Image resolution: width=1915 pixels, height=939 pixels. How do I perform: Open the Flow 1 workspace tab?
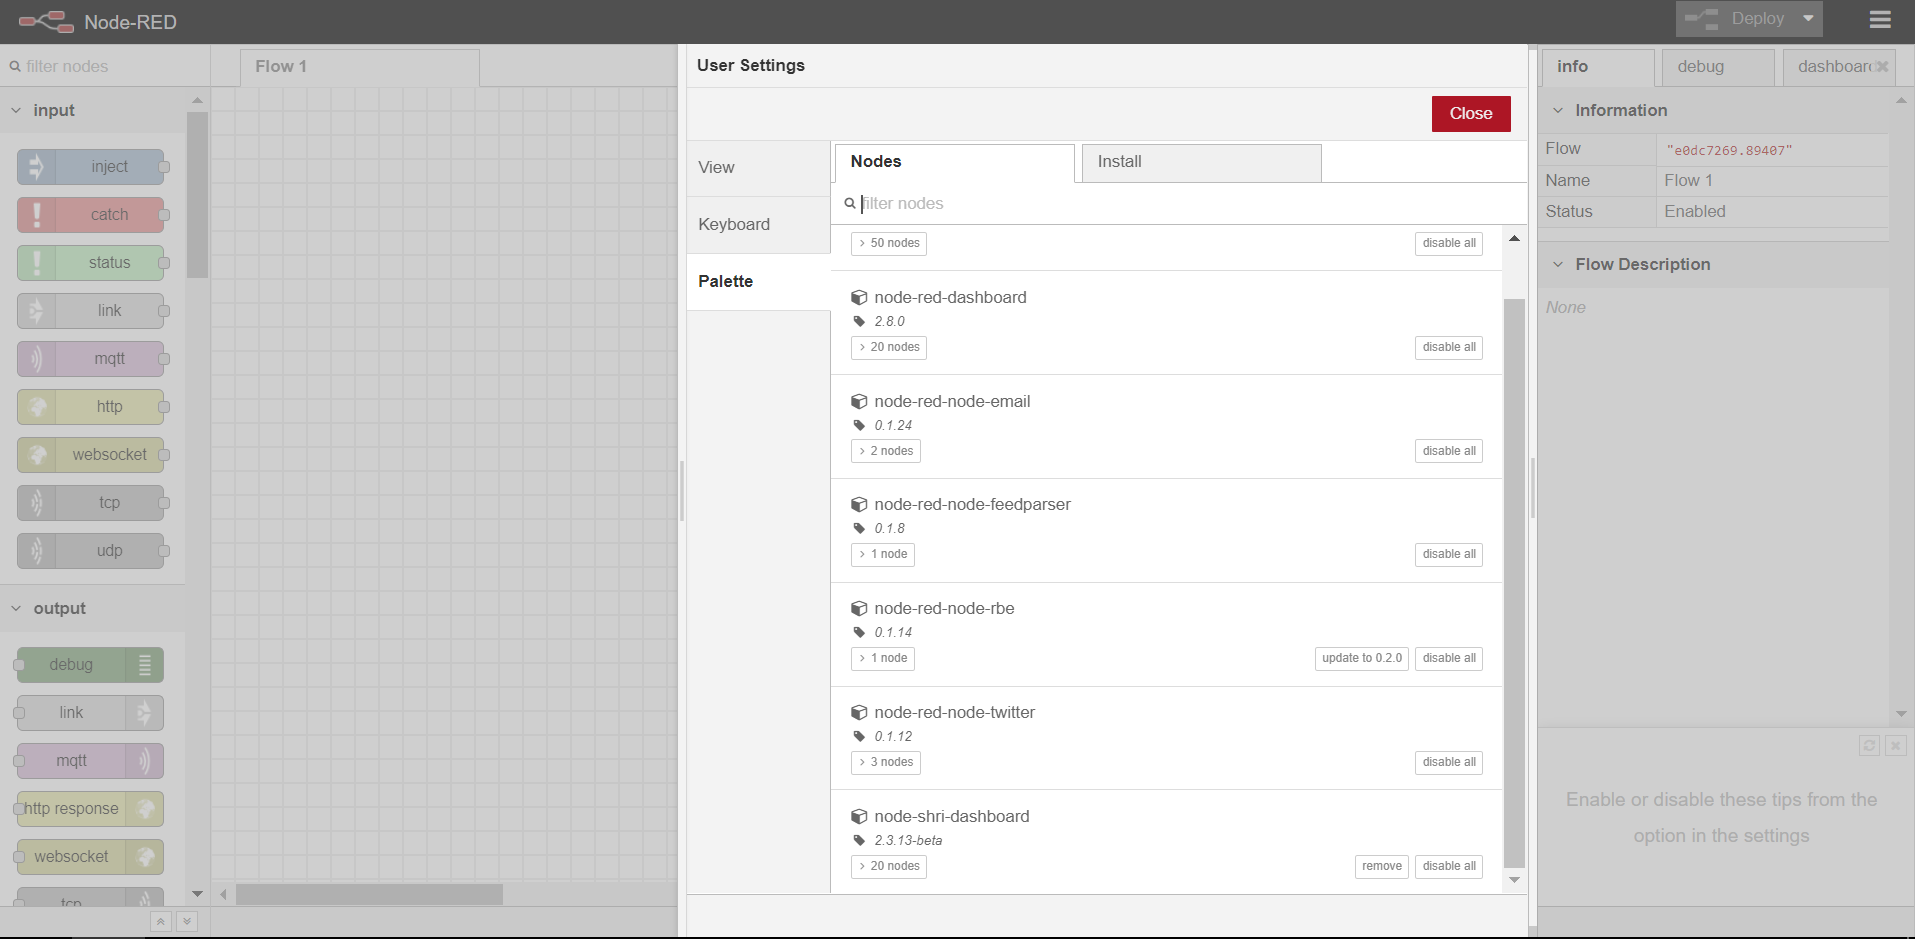[360, 67]
